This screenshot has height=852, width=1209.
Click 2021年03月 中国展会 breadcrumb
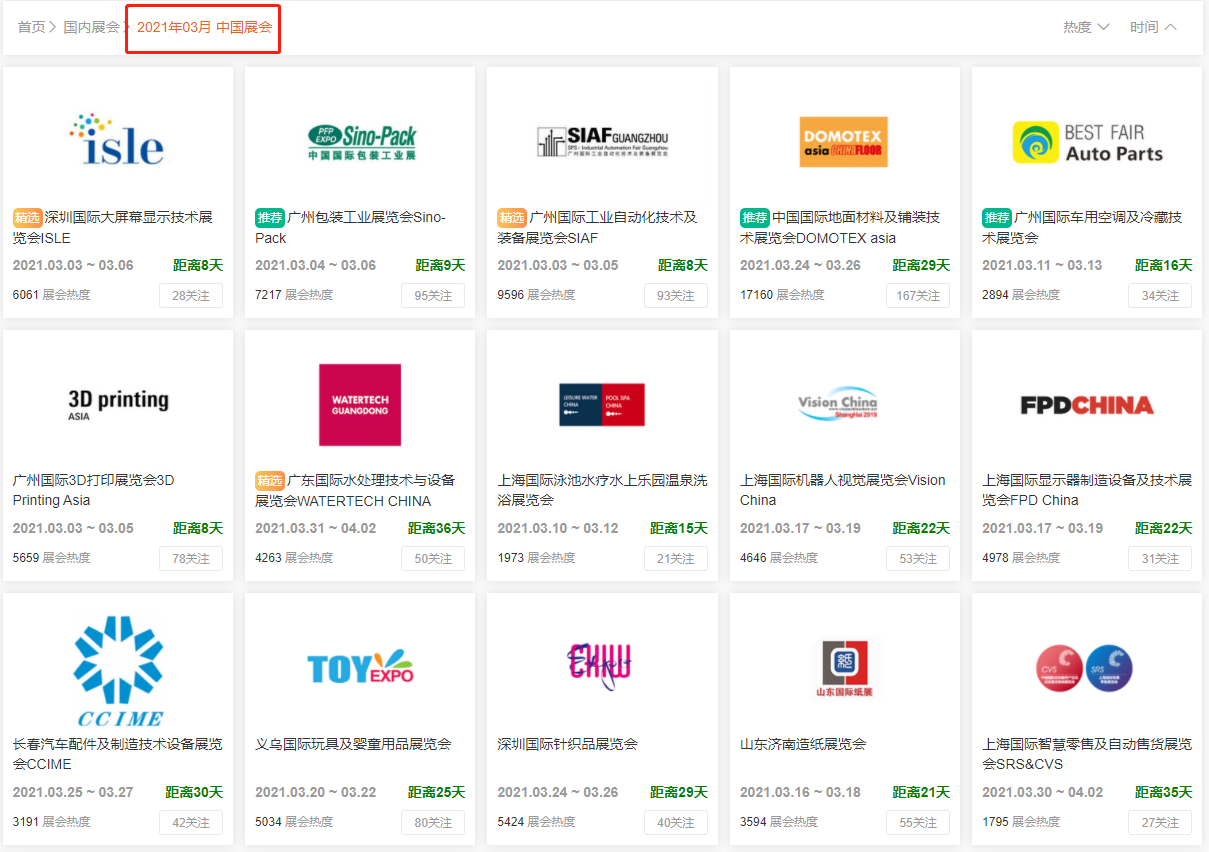204,27
